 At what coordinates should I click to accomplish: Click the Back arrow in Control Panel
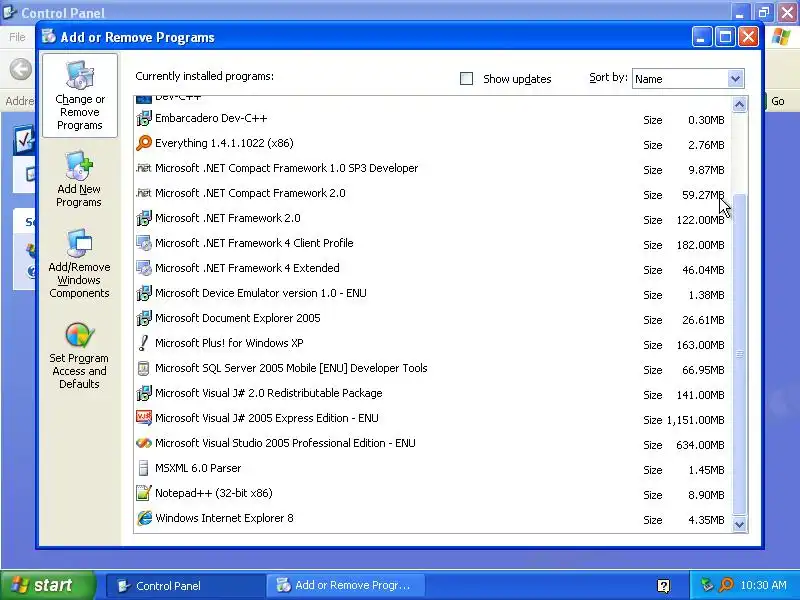point(20,69)
